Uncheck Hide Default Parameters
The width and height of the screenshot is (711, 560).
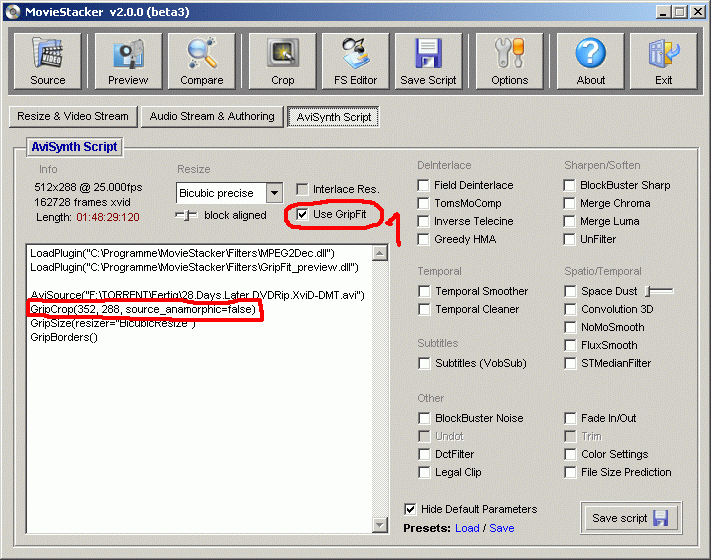[x=410, y=509]
